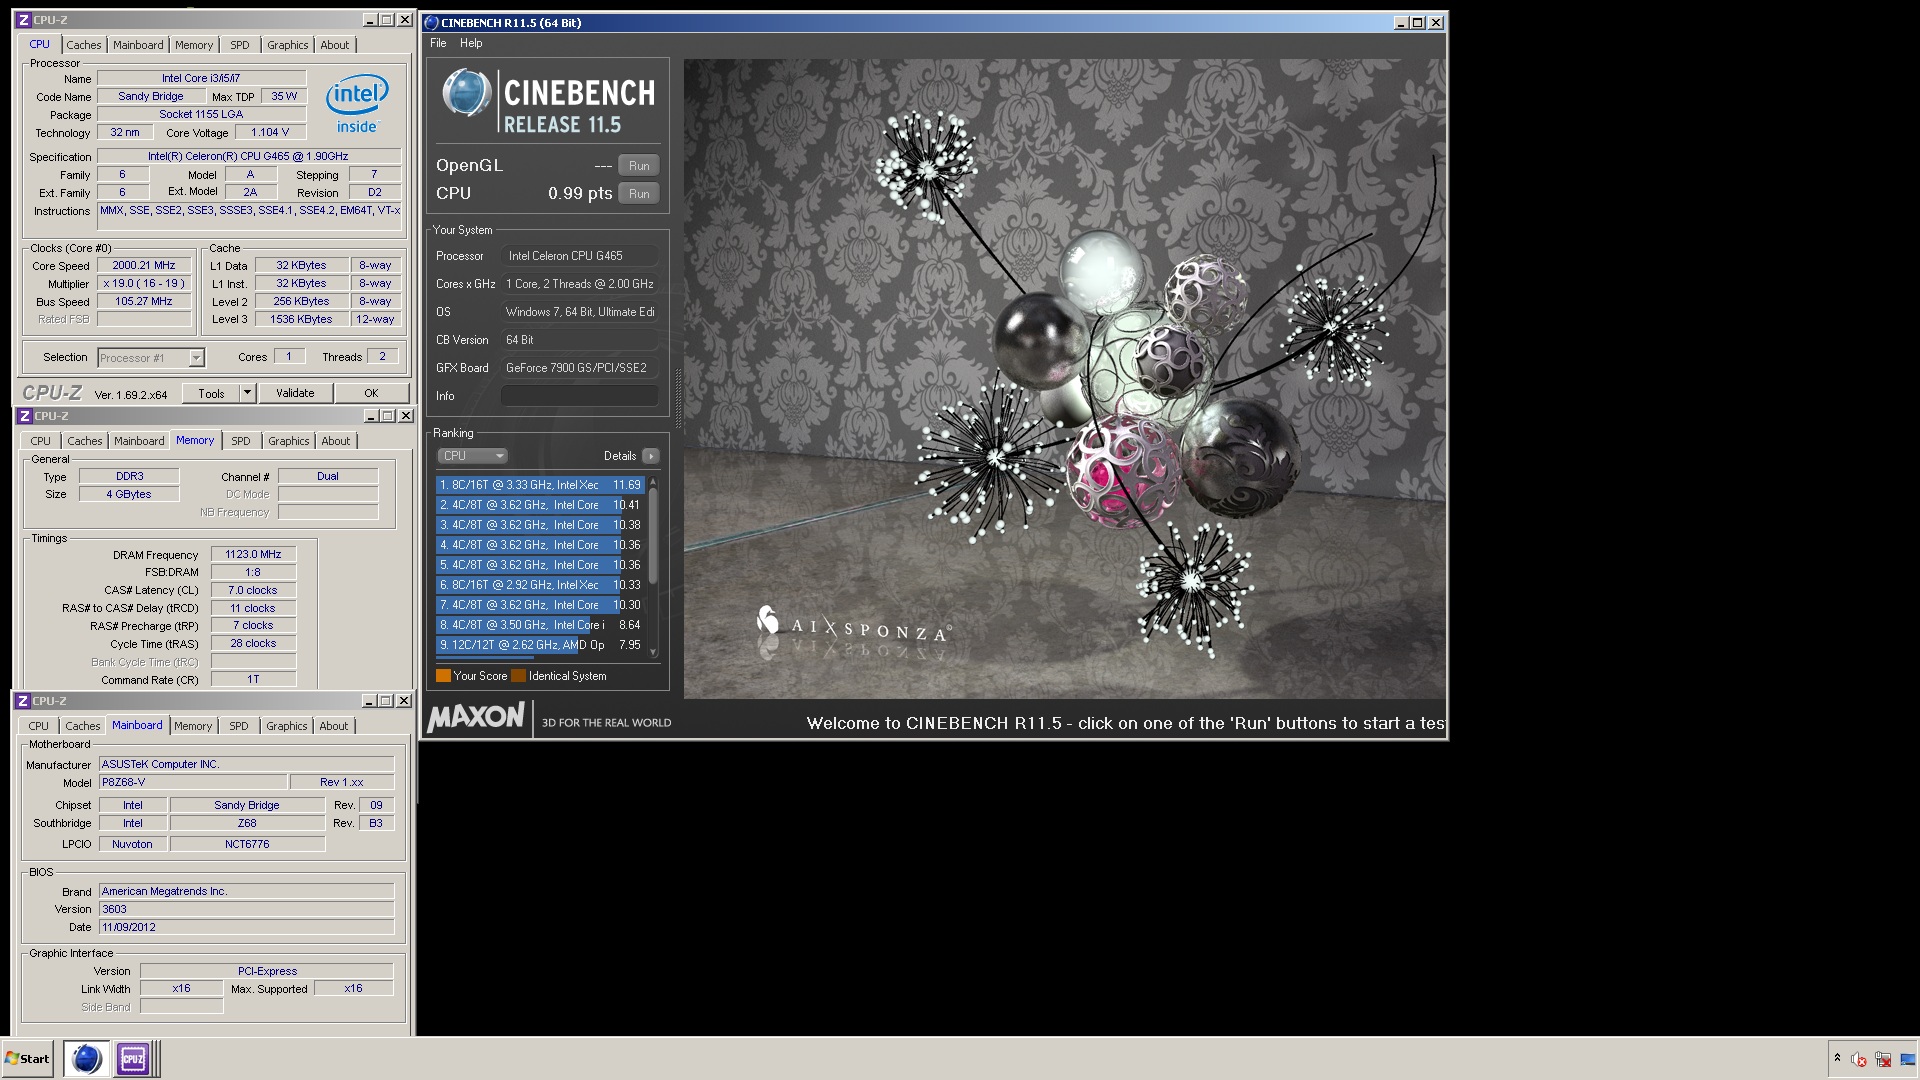The height and width of the screenshot is (1080, 1920).
Task: Select SPD tab in Memory CPU-Z window
Action: point(241,441)
